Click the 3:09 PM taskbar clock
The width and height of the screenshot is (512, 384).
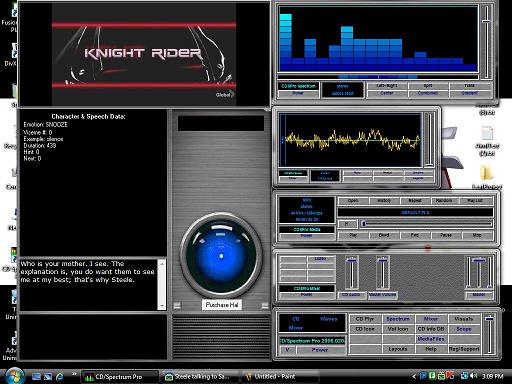[x=492, y=376]
